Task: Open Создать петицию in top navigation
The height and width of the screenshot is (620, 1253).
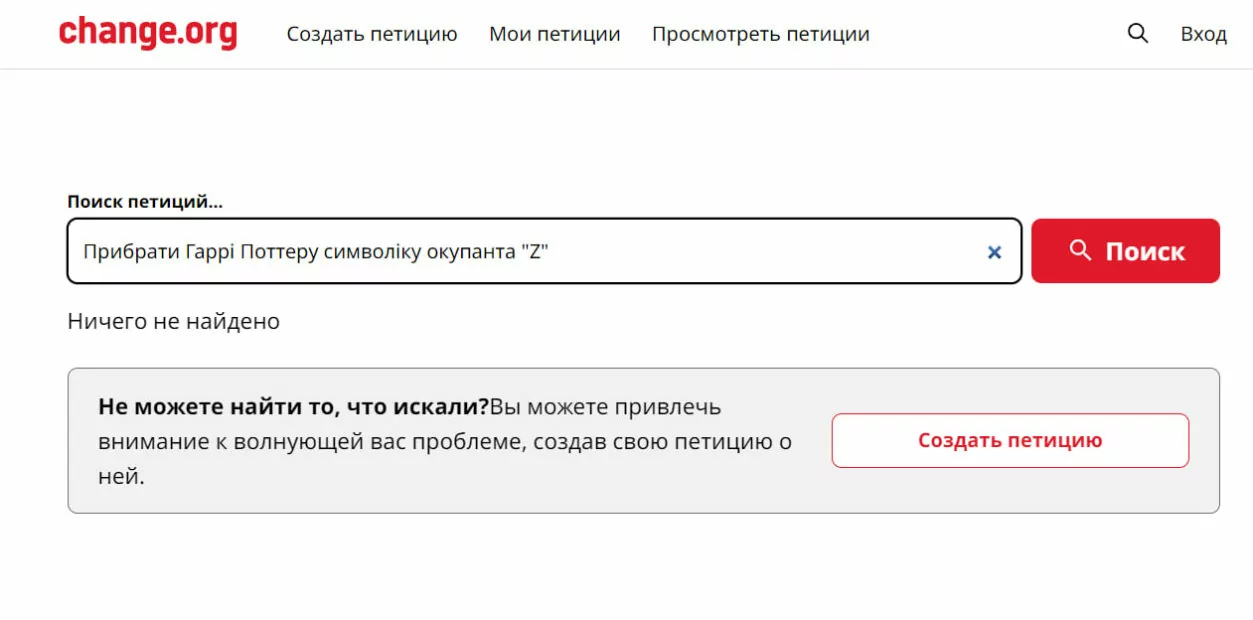Action: [x=372, y=34]
